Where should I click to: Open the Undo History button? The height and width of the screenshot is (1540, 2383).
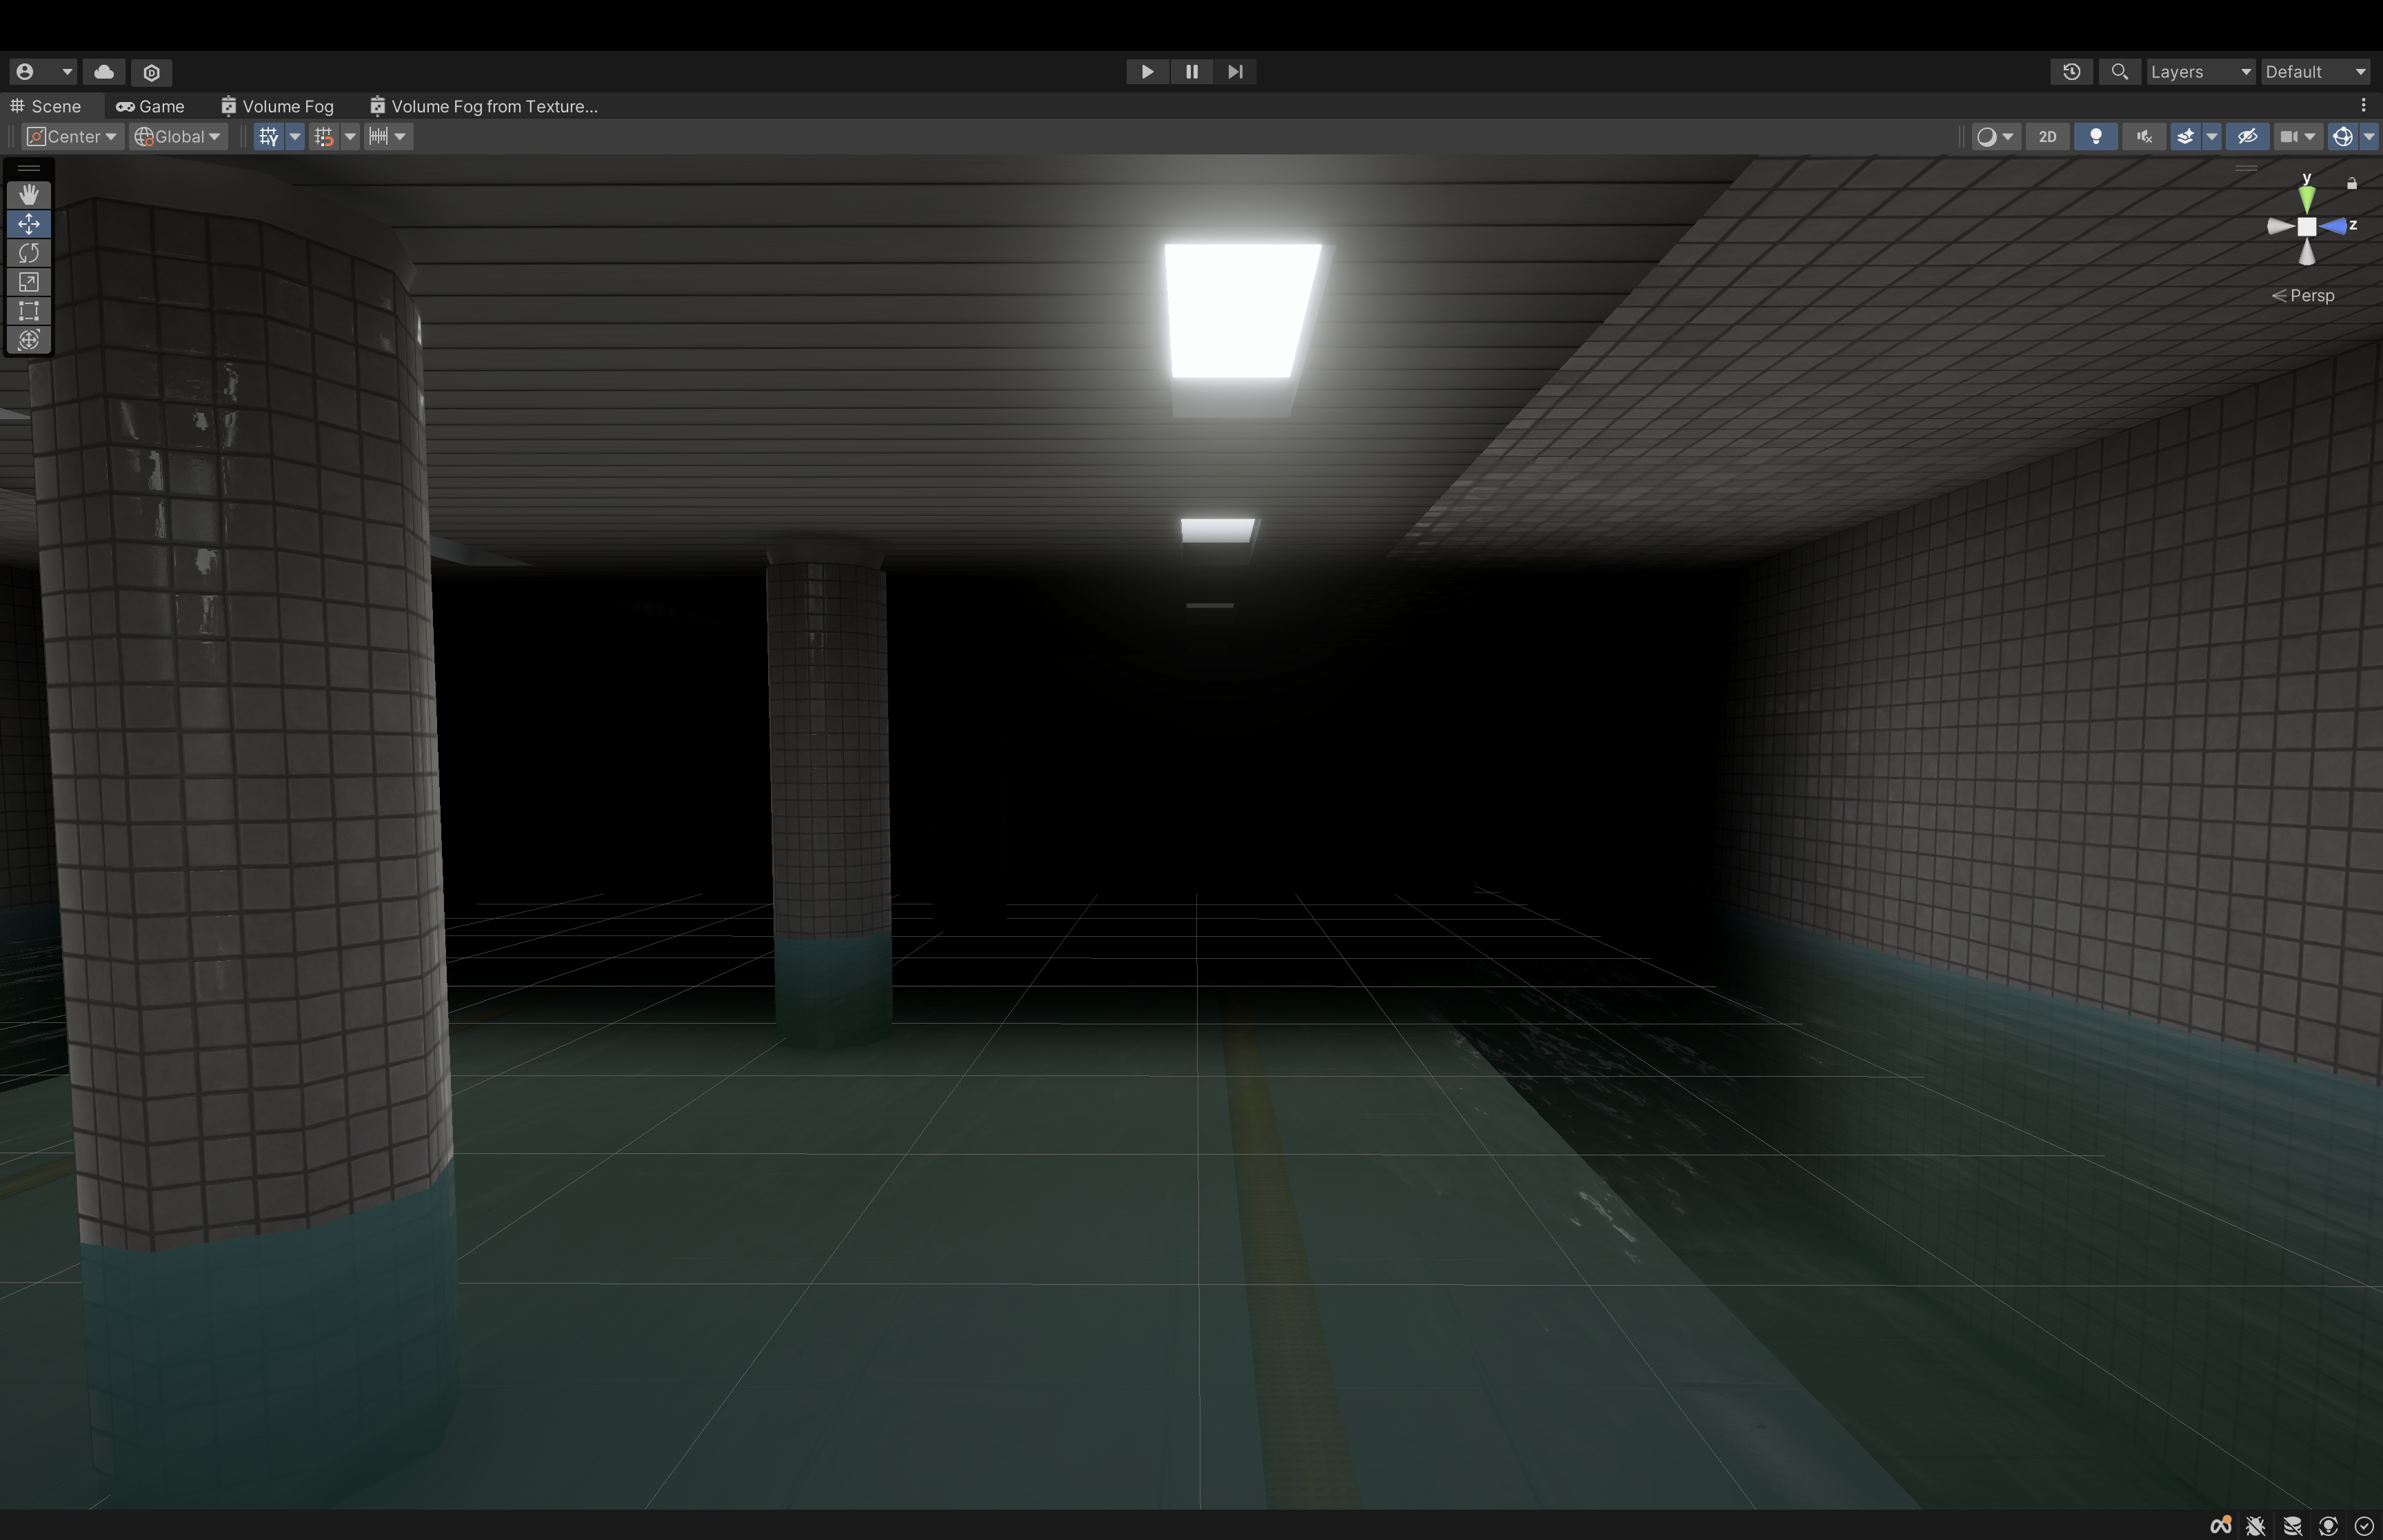[x=2071, y=72]
